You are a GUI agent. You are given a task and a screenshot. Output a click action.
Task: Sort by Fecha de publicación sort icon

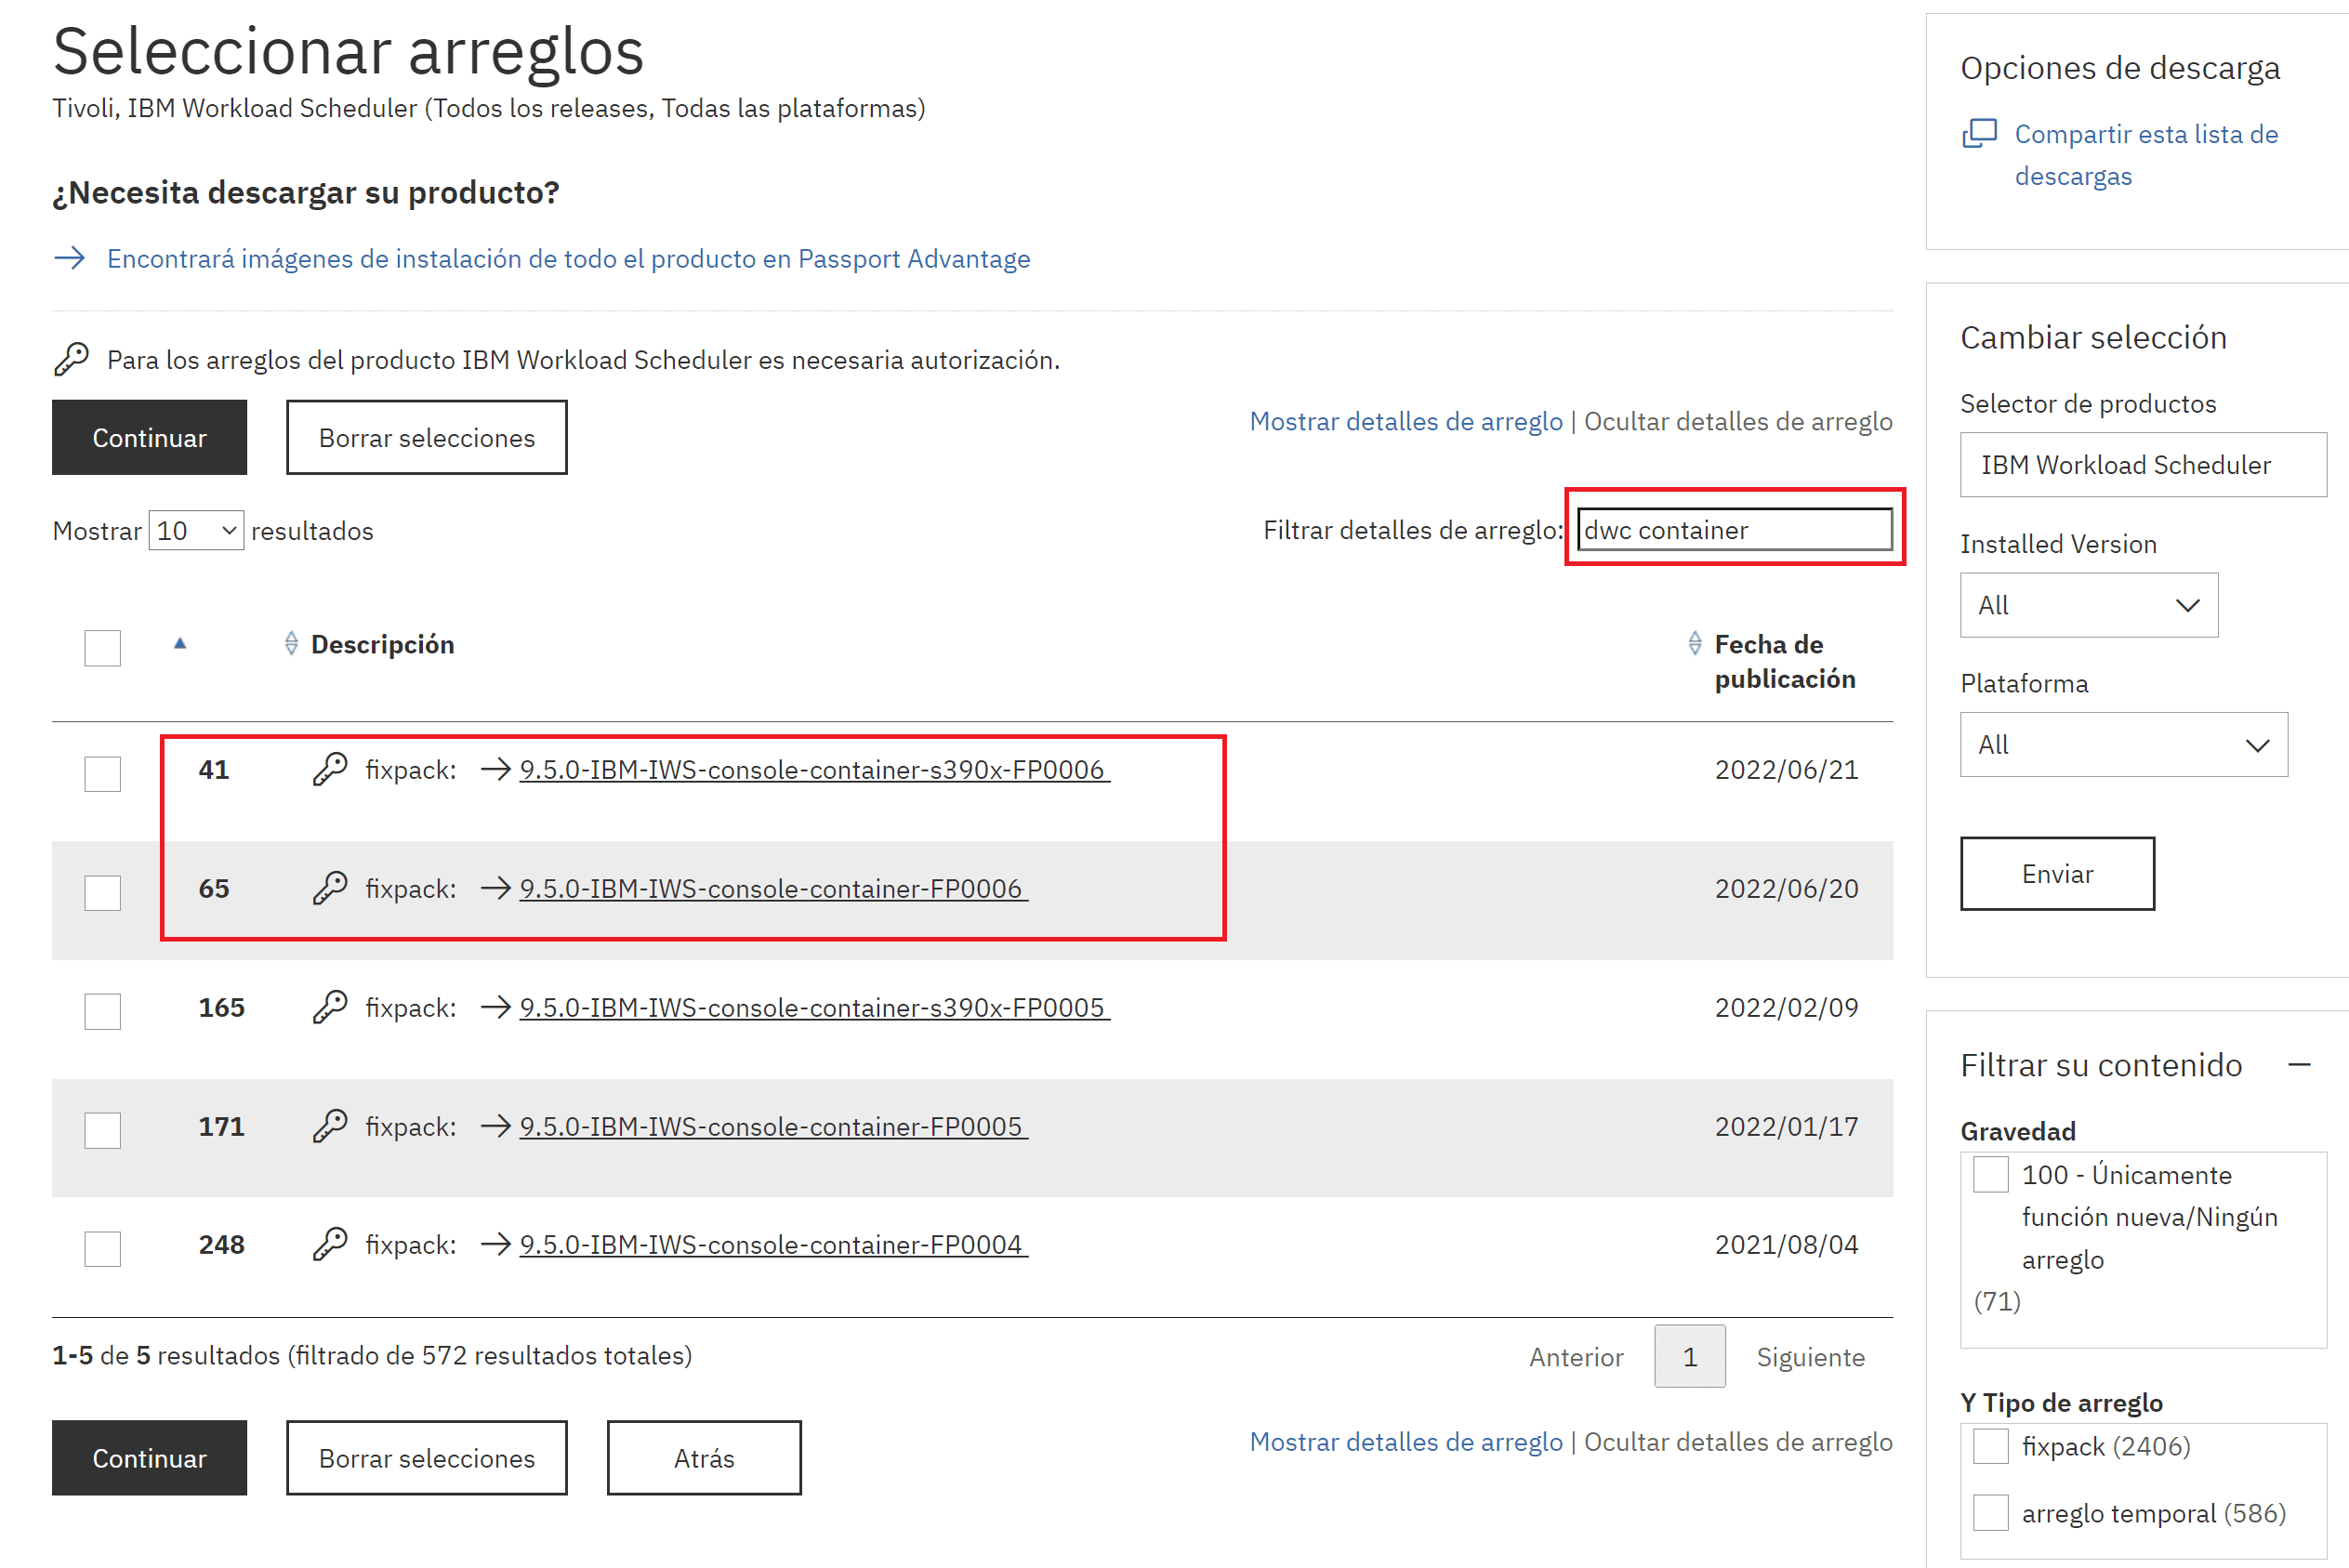pyautogui.click(x=1695, y=643)
